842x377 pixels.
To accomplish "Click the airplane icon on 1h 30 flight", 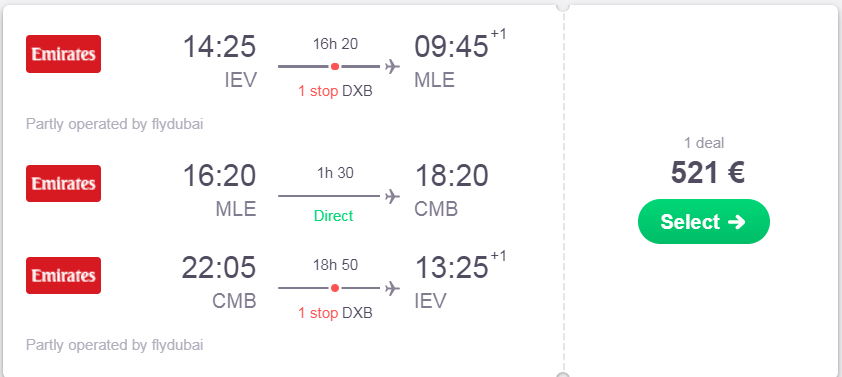I will [x=393, y=197].
